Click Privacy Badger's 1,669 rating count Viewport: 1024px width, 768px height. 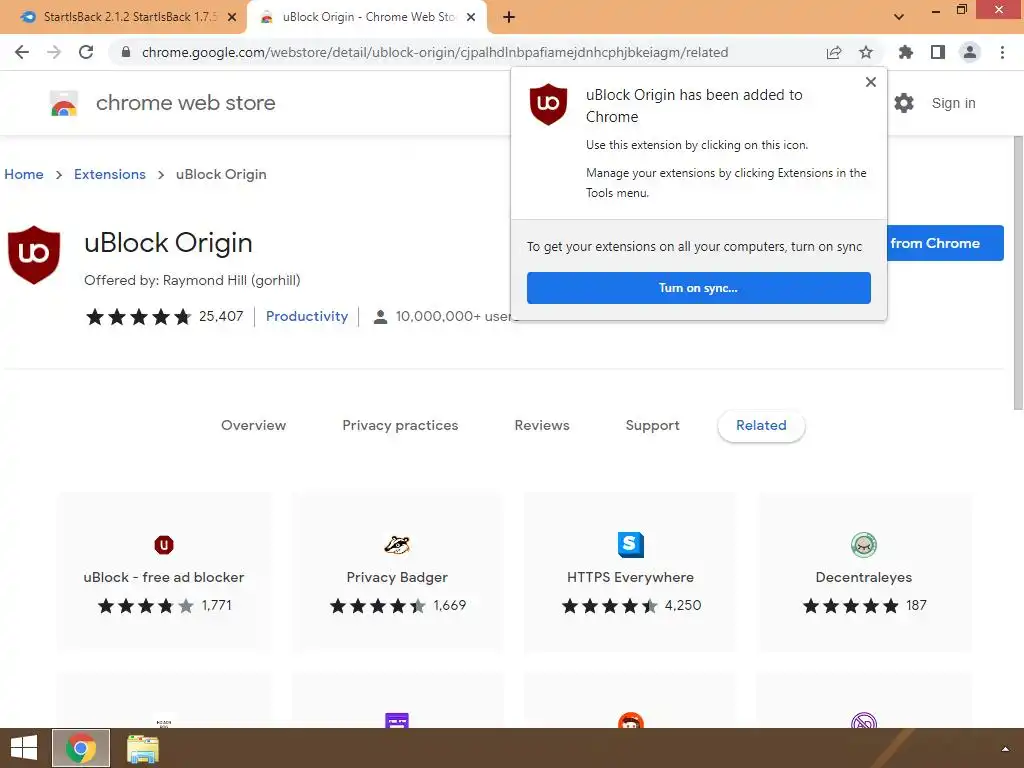(450, 605)
